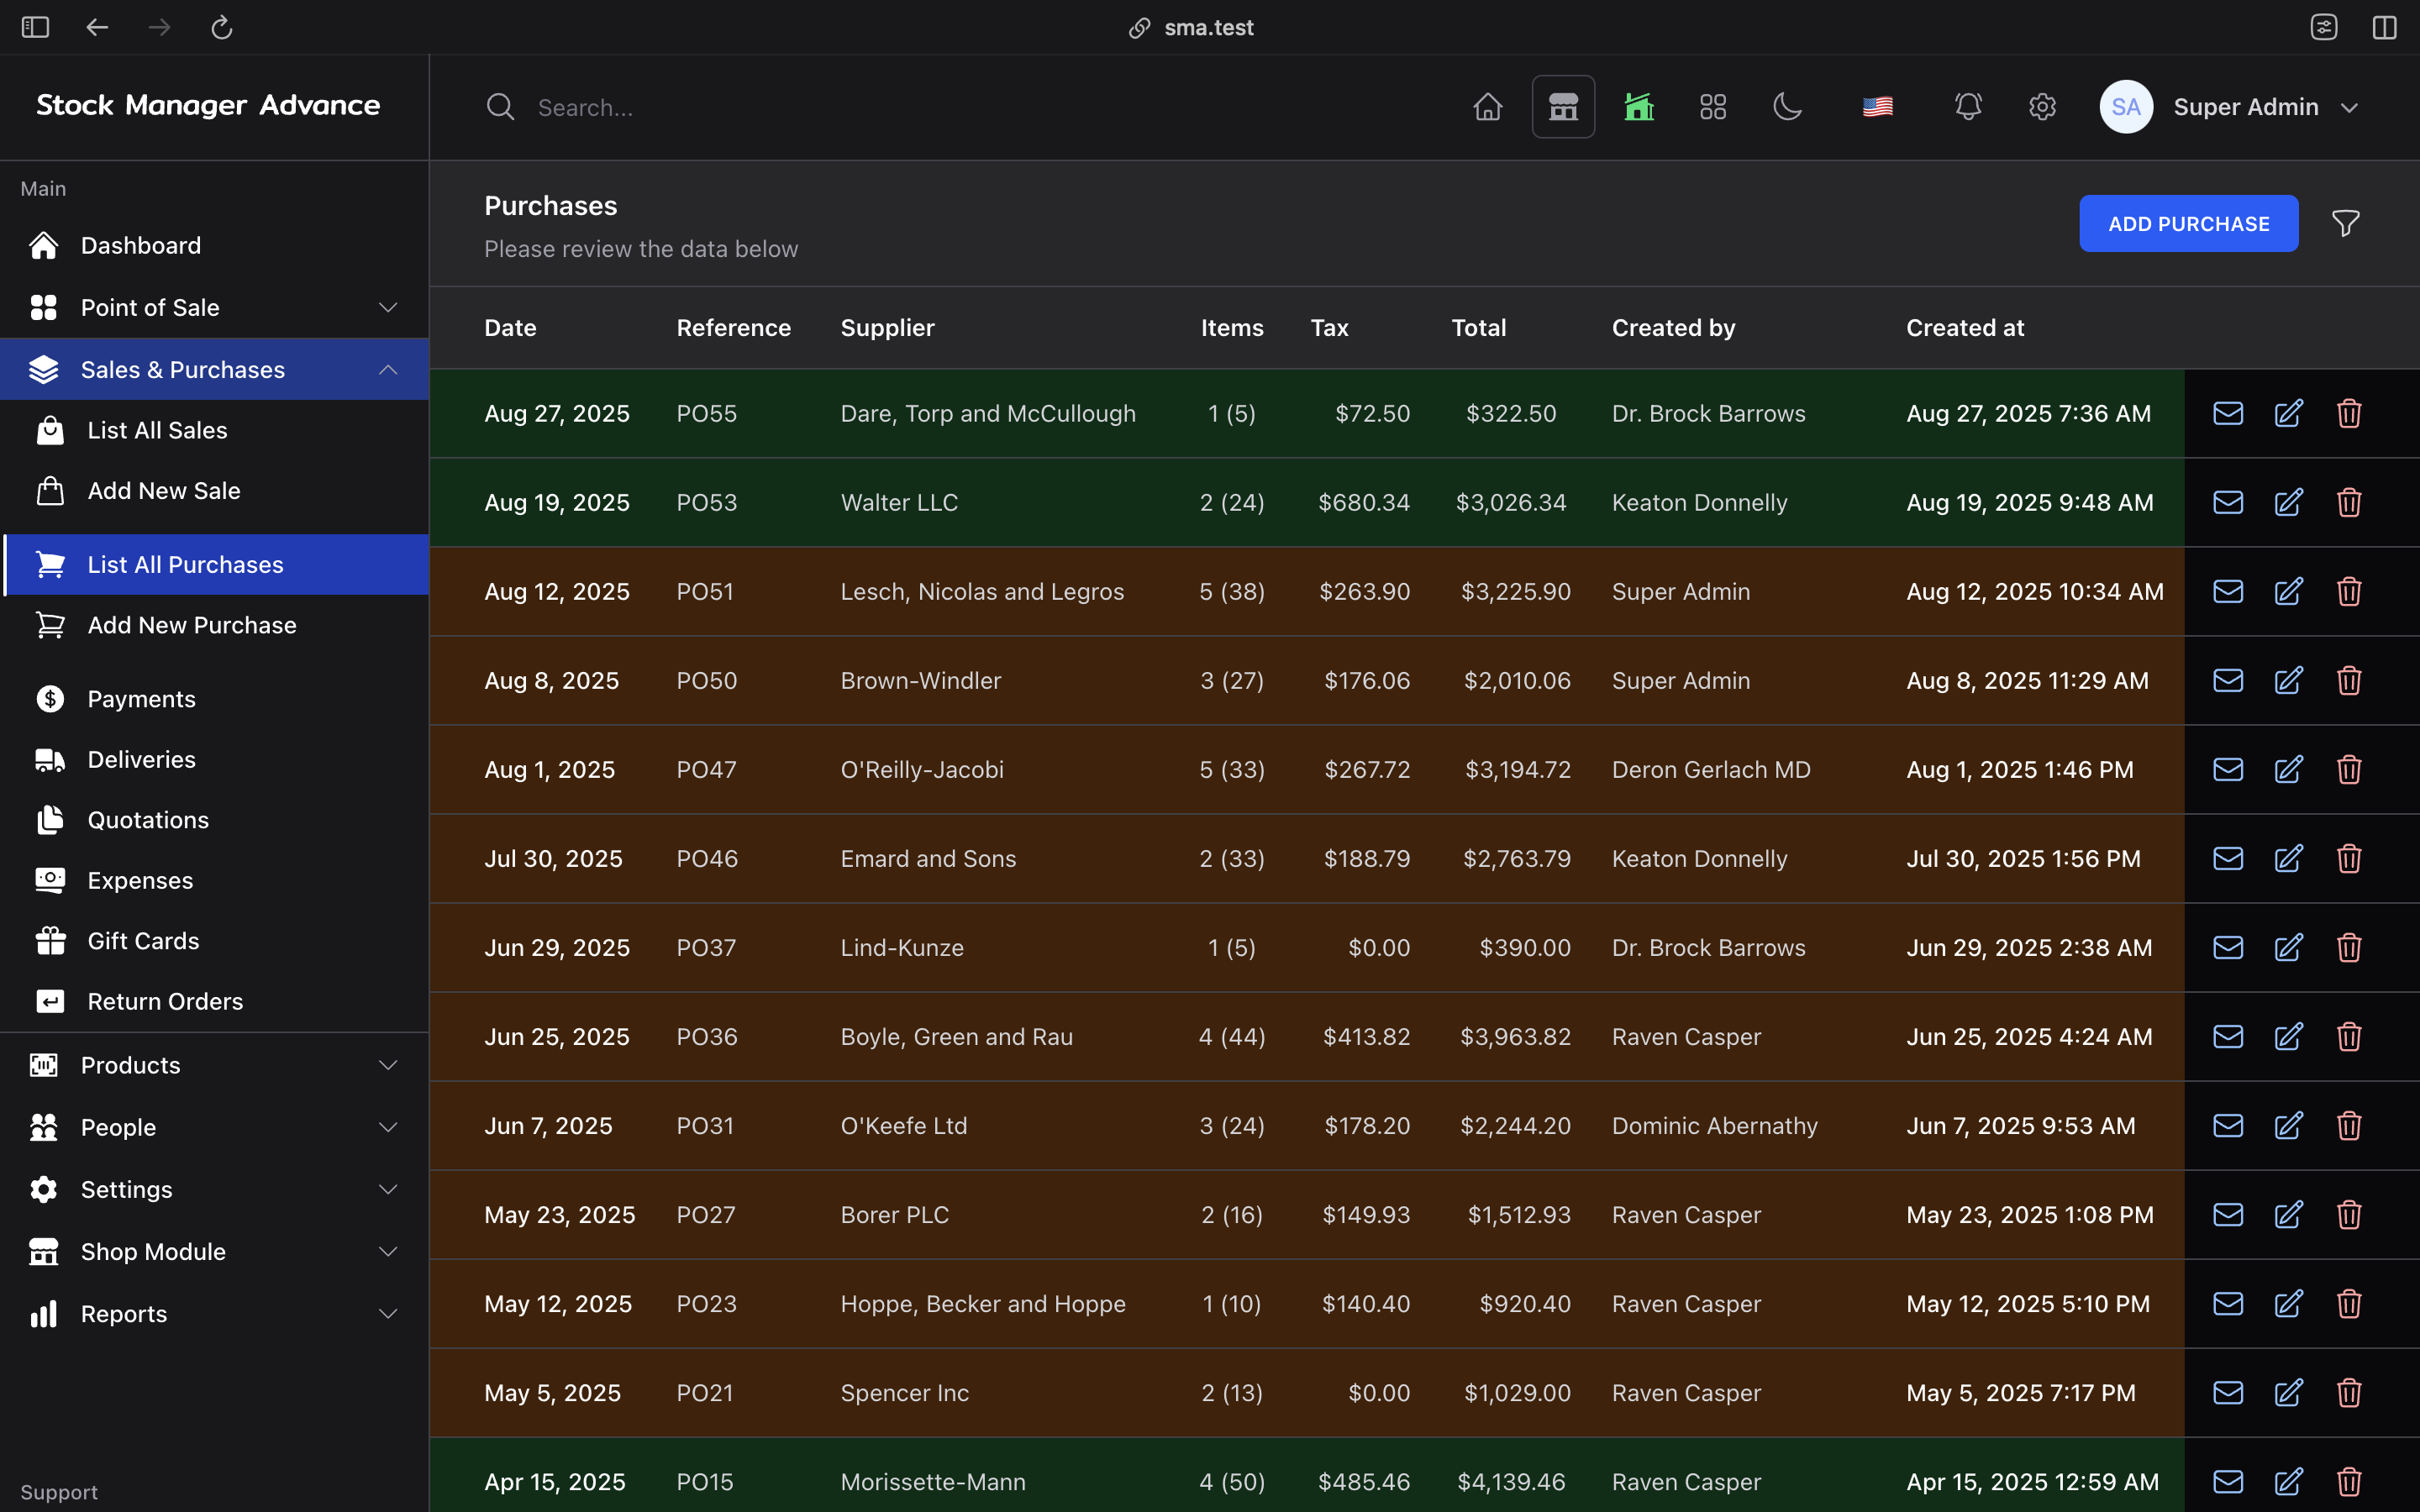Image resolution: width=2420 pixels, height=1512 pixels.
Task: Sort by Date column header
Action: (510, 328)
